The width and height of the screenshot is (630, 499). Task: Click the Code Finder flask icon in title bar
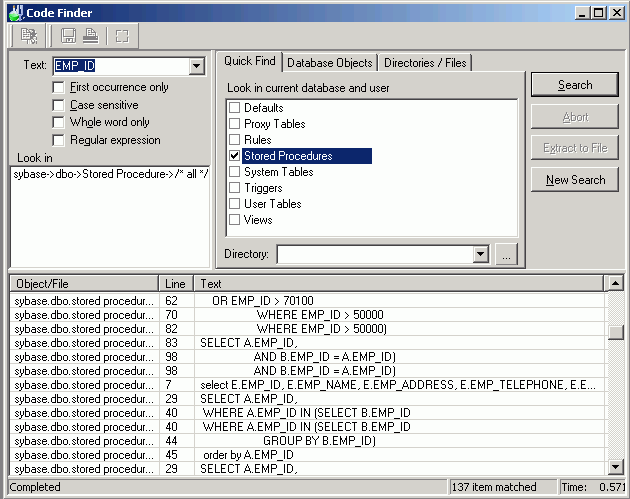[x=15, y=13]
